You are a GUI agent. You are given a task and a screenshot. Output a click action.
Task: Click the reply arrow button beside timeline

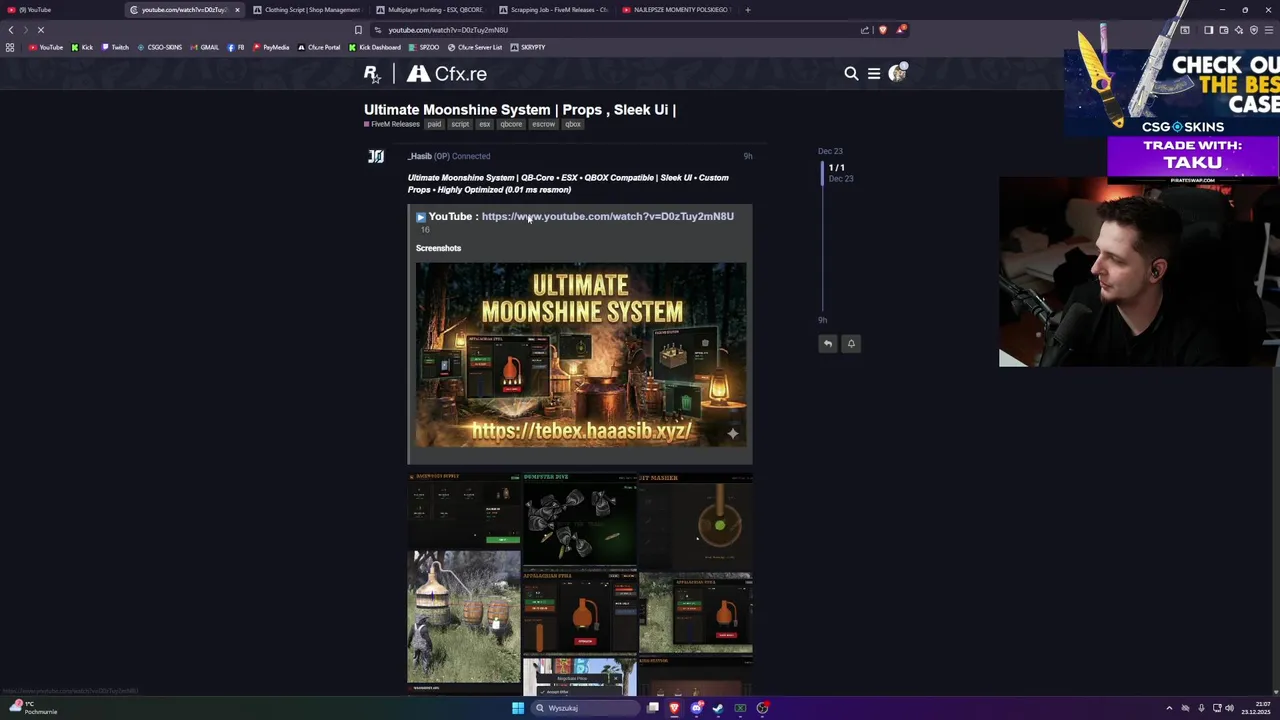[x=828, y=343]
